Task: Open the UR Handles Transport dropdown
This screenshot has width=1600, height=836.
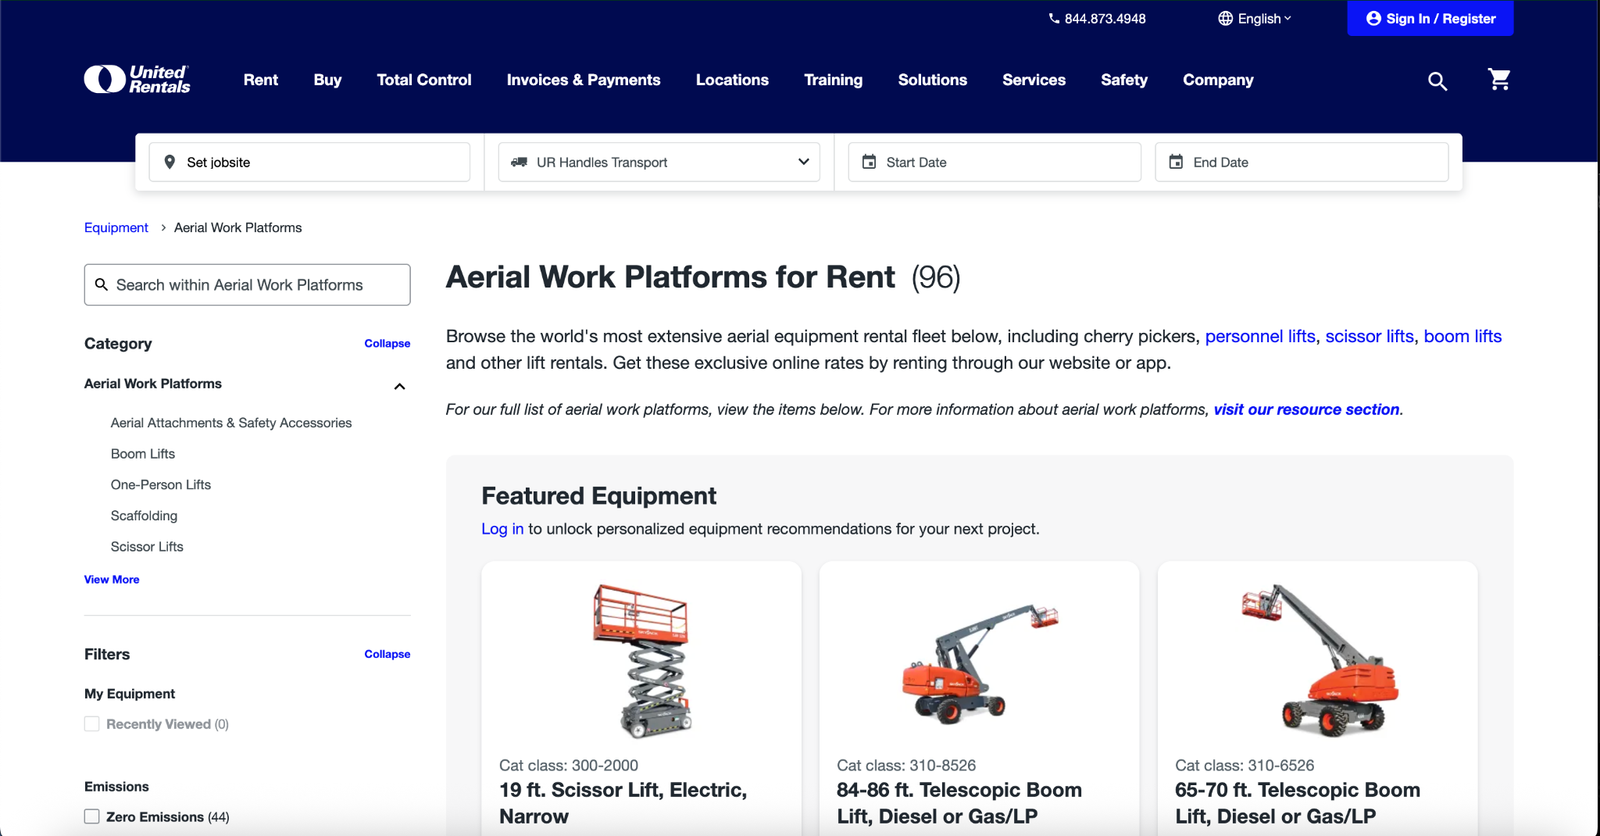Action: (659, 162)
